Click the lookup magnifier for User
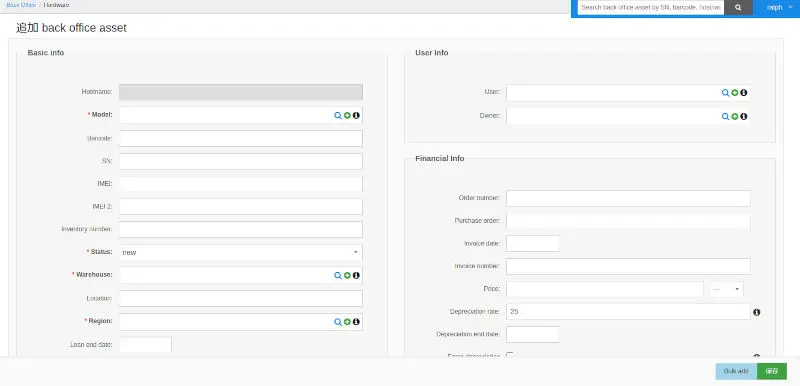The width and height of the screenshot is (800, 386). click(x=725, y=93)
